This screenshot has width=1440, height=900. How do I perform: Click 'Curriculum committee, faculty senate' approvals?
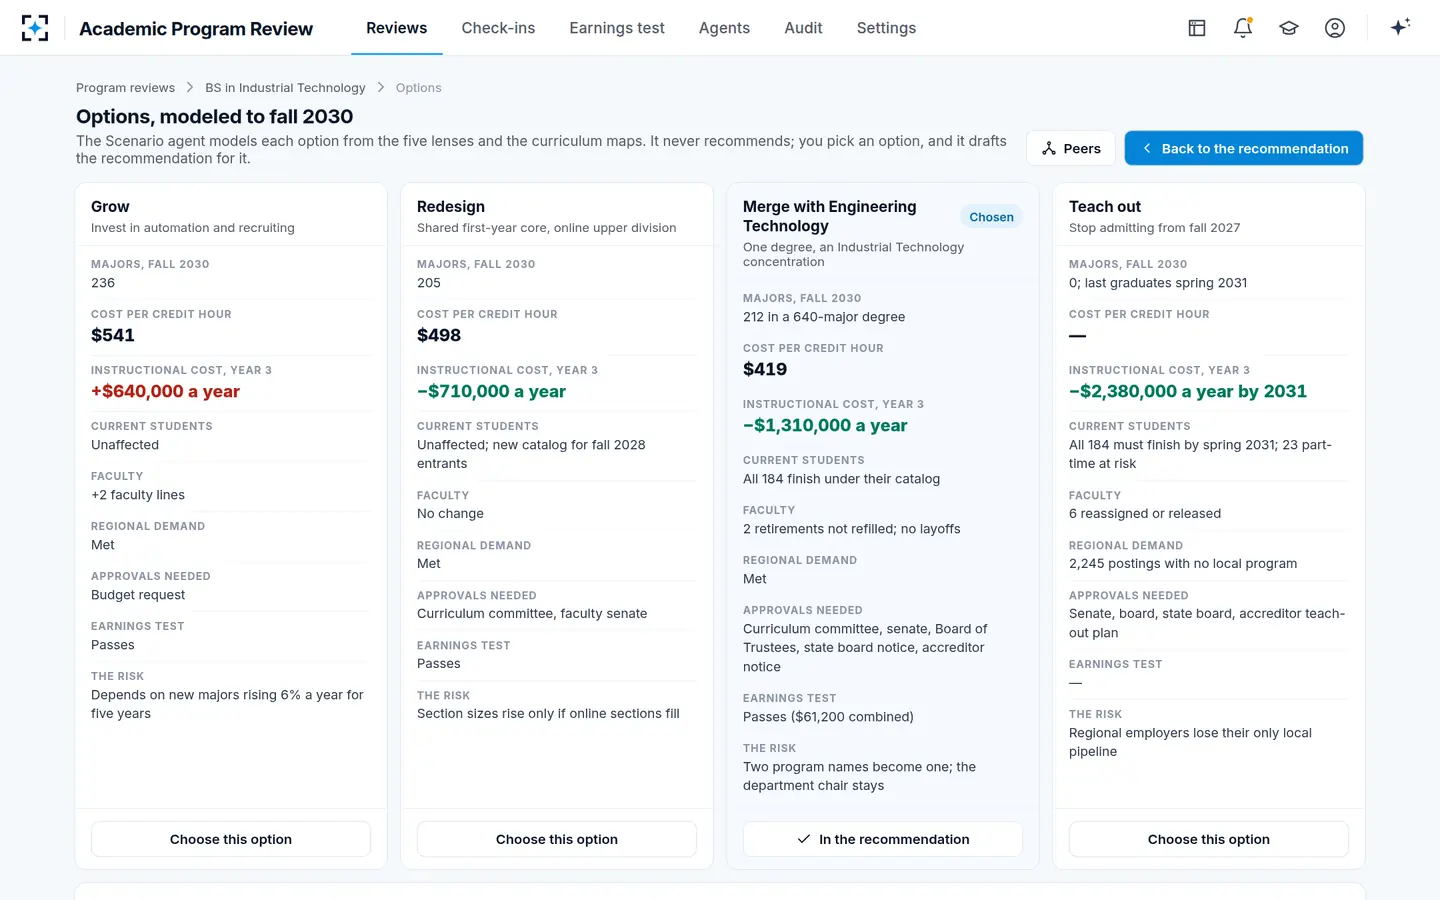(532, 614)
